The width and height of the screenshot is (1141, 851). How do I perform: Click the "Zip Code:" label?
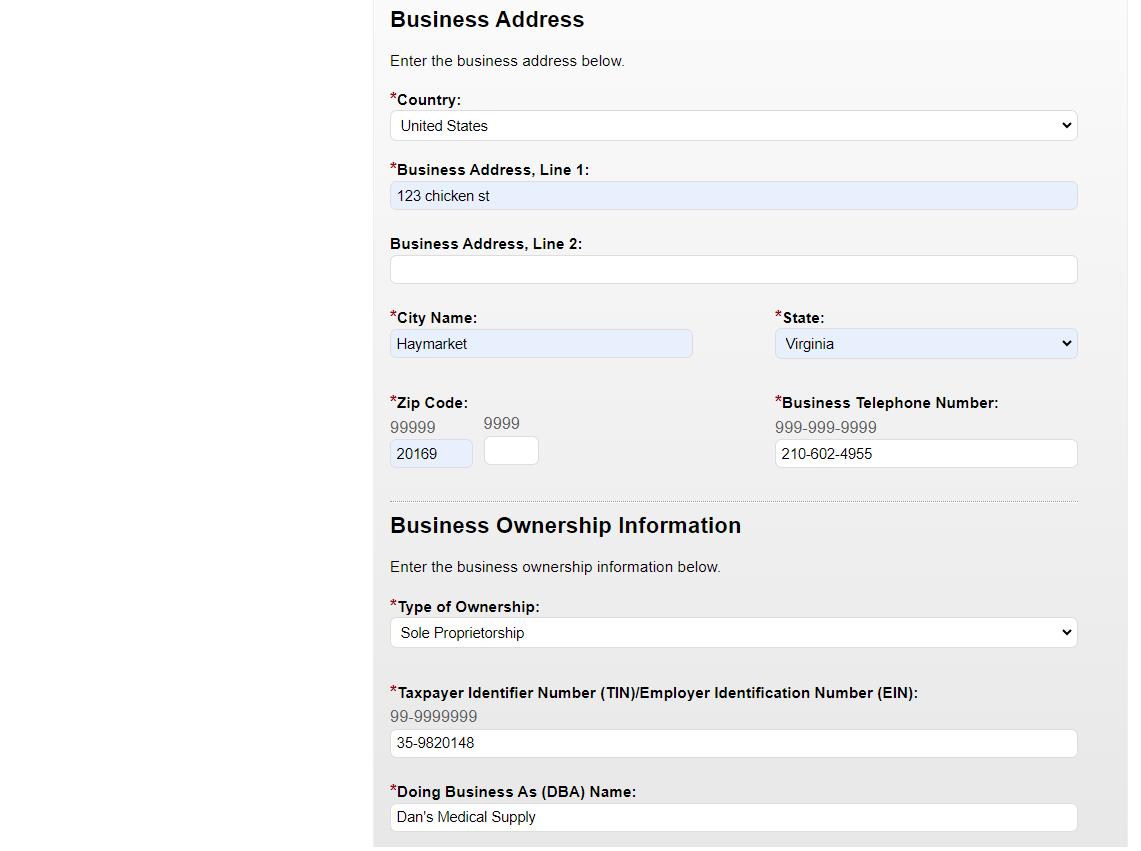tap(432, 403)
